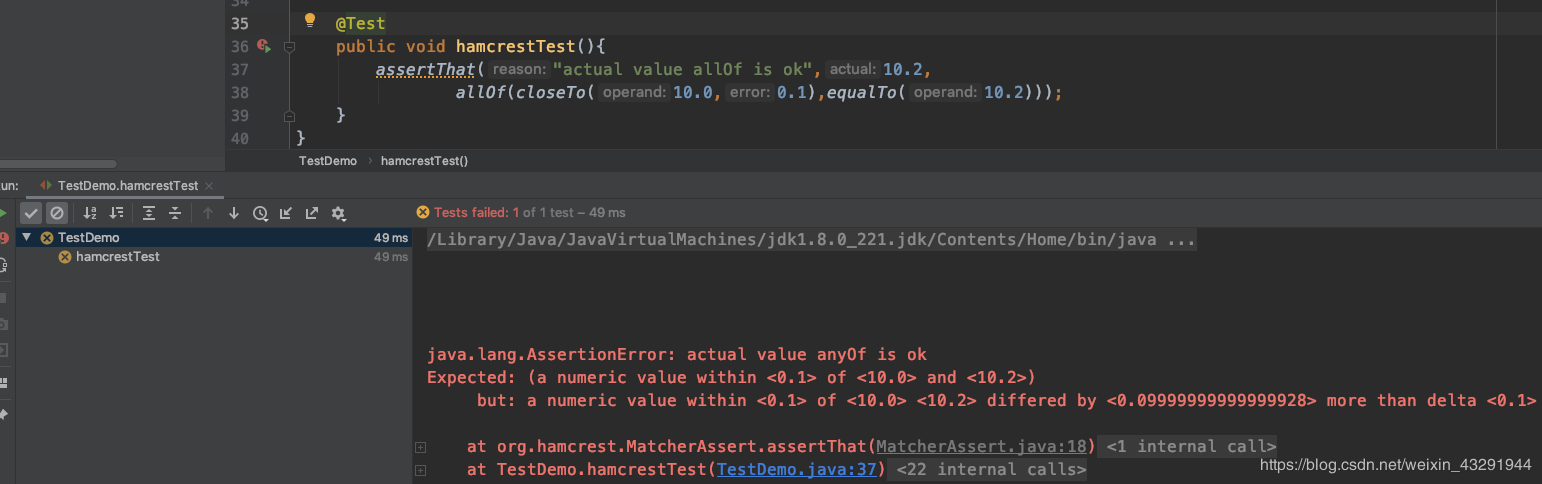Rerun tests with green play button
This screenshot has width=1542, height=484.
coord(3,213)
